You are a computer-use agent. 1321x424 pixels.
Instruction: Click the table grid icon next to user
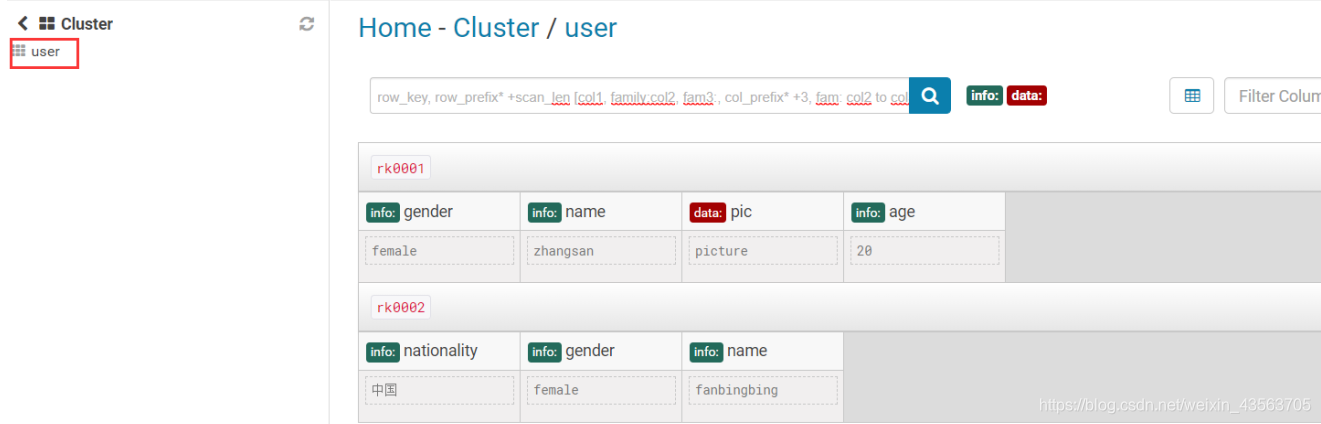coord(19,50)
